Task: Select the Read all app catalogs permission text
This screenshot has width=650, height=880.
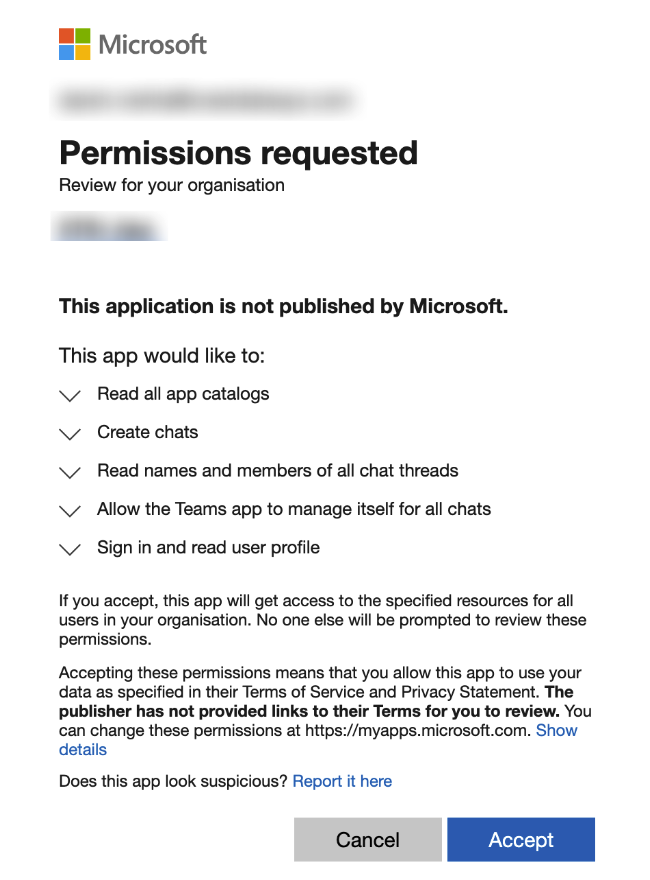Action: tap(183, 394)
